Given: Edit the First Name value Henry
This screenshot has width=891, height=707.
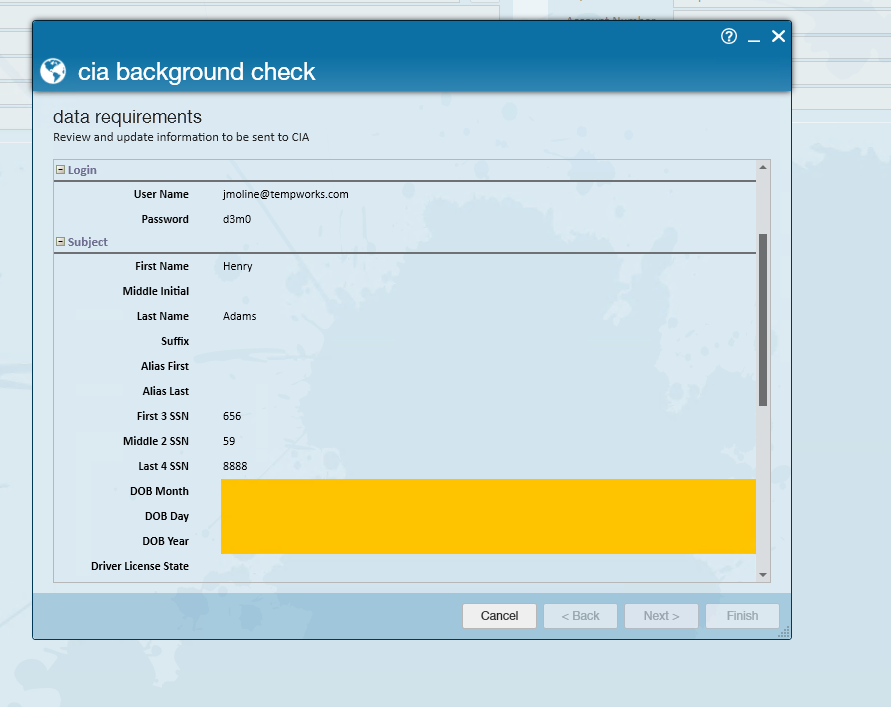Looking at the screenshot, I should [x=489, y=266].
